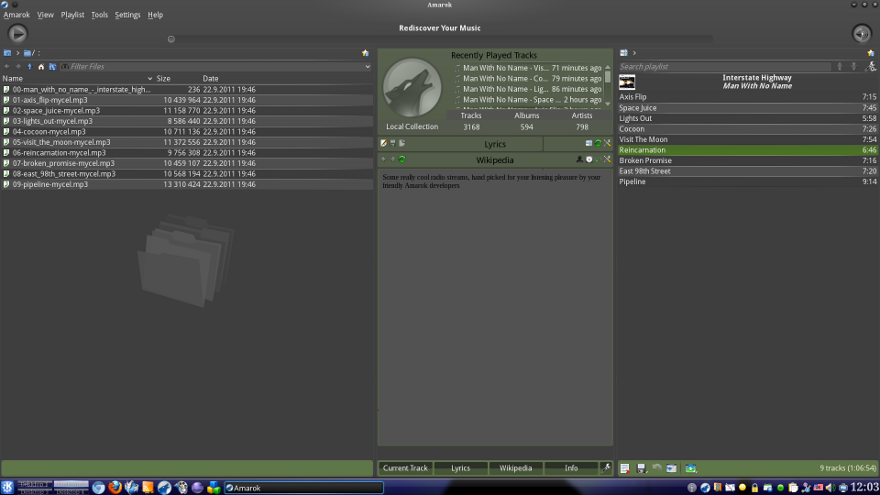Screen dimensions: 880x495
Task: Click the playlist layout breadcrumb icon
Action: click(624, 53)
